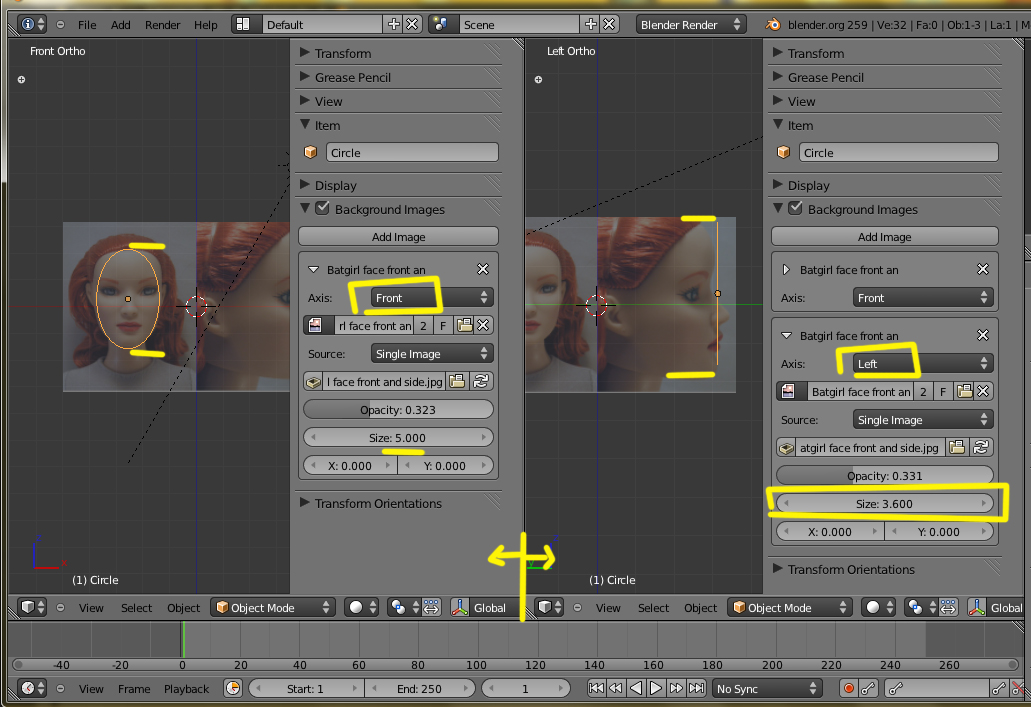Click the Size 3.600 field

884,503
